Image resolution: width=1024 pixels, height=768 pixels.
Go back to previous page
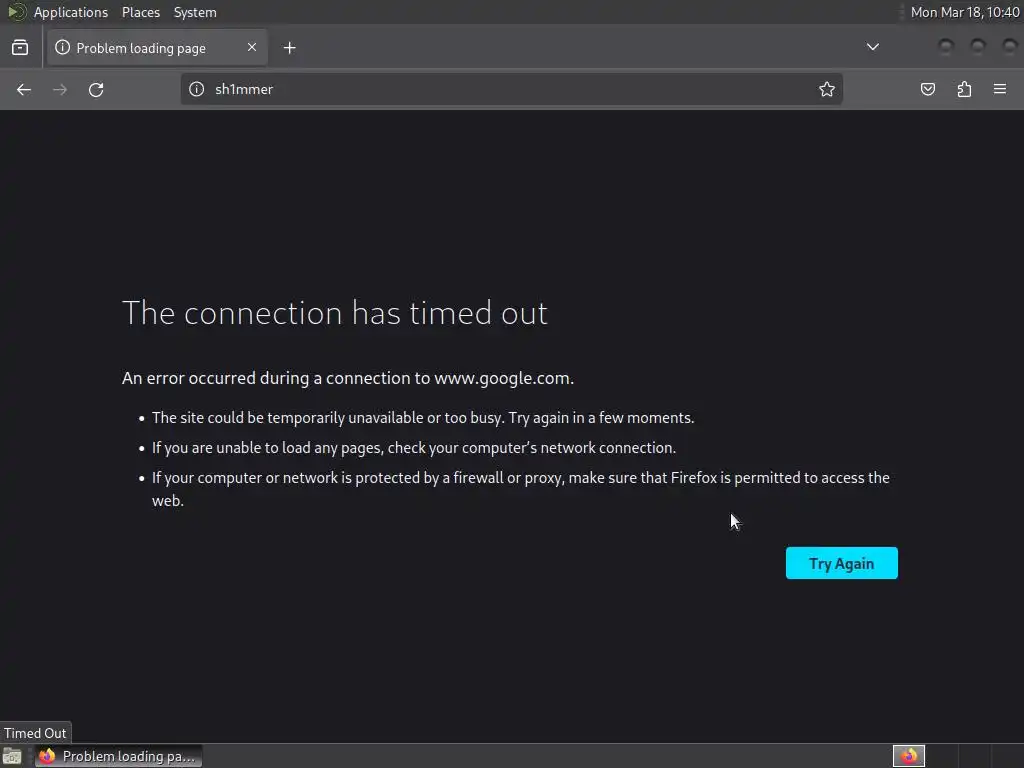pos(24,89)
